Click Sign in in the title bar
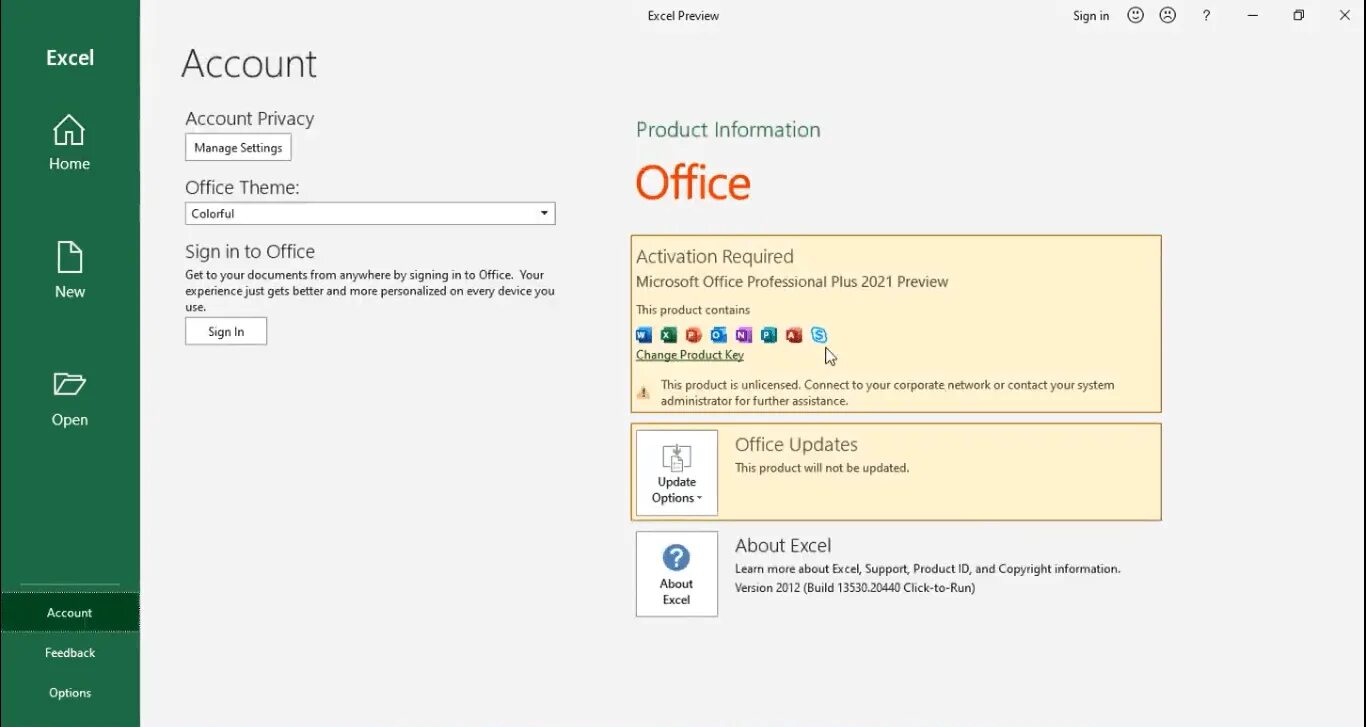The image size is (1366, 727). [x=1091, y=15]
